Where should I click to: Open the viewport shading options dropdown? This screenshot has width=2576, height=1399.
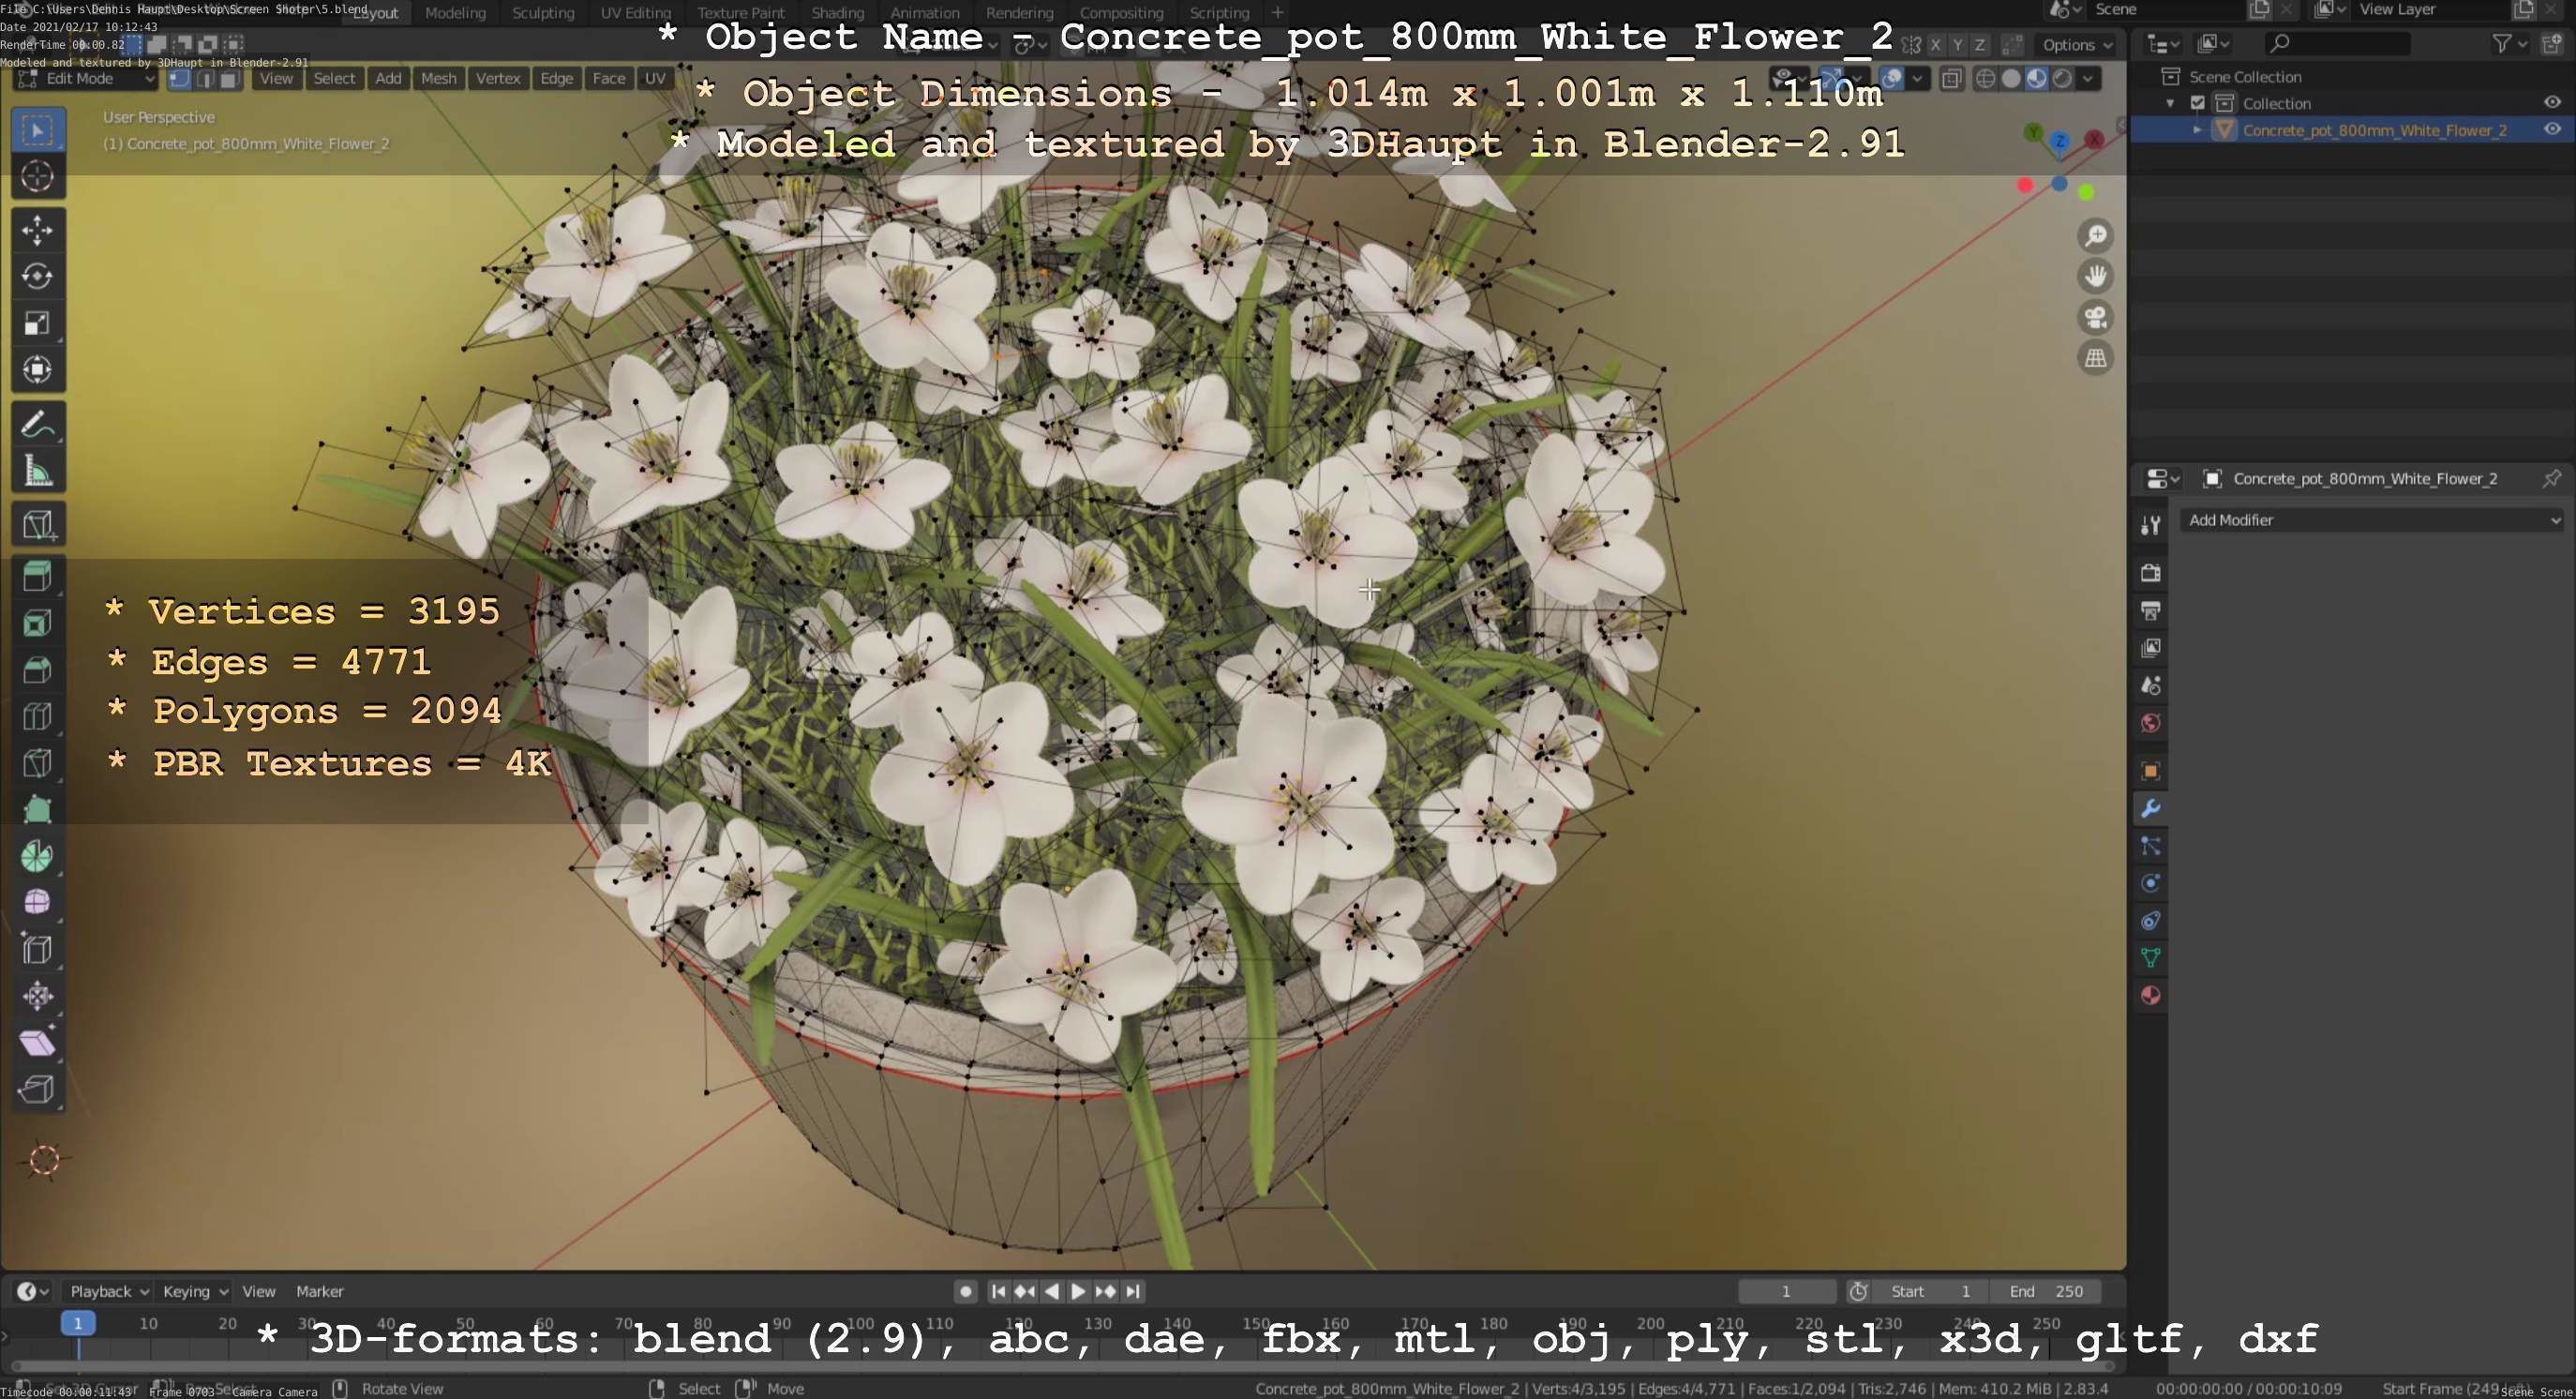pyautogui.click(x=2088, y=79)
